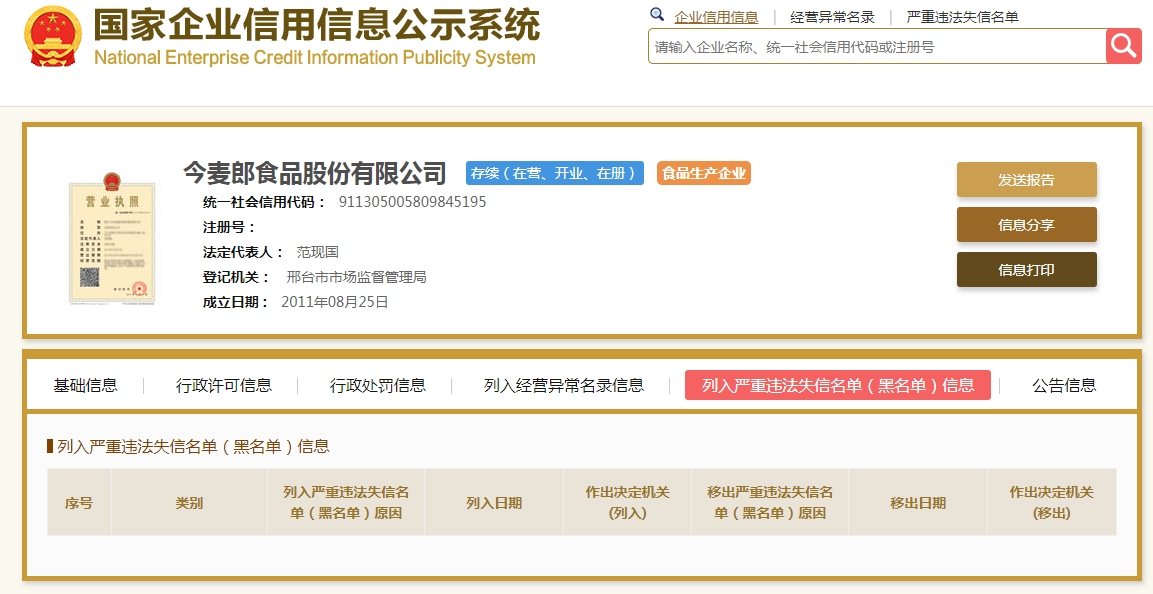Click the 信息打印 button
The image size is (1153, 594).
click(x=1027, y=269)
